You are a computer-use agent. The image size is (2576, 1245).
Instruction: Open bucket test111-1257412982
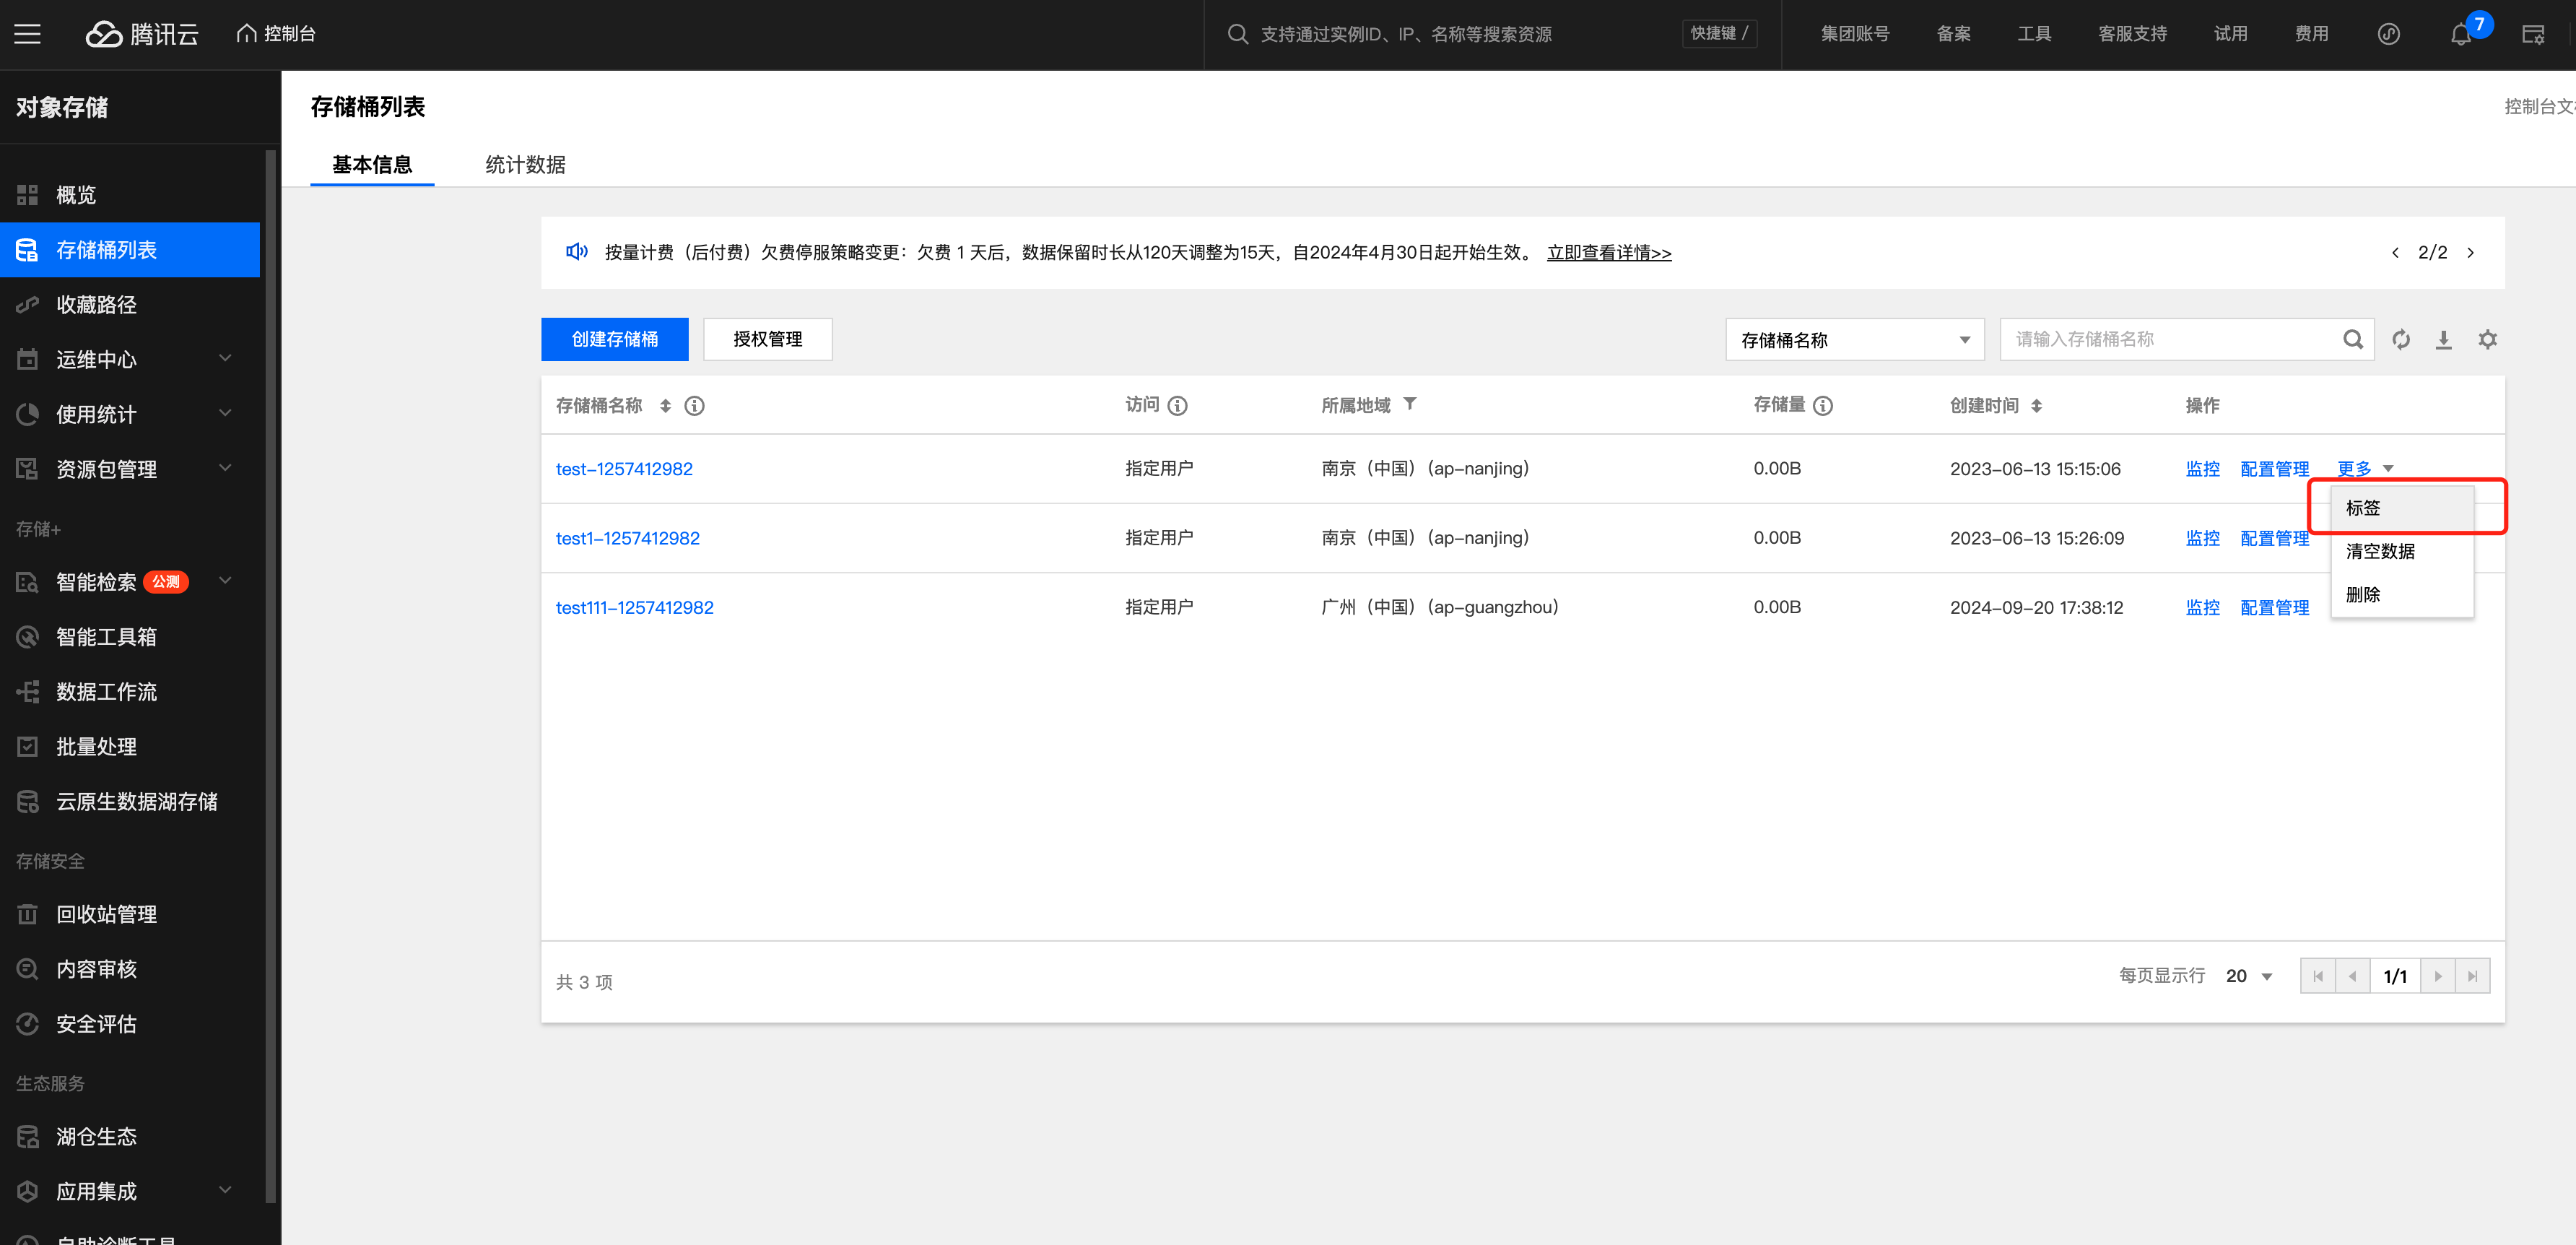click(x=634, y=608)
